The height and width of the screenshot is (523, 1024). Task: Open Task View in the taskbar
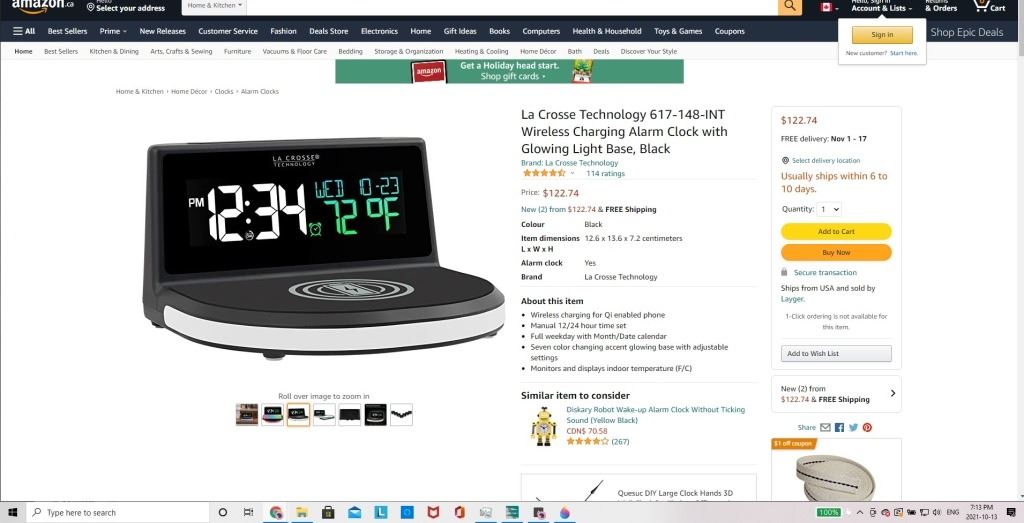click(x=248, y=513)
